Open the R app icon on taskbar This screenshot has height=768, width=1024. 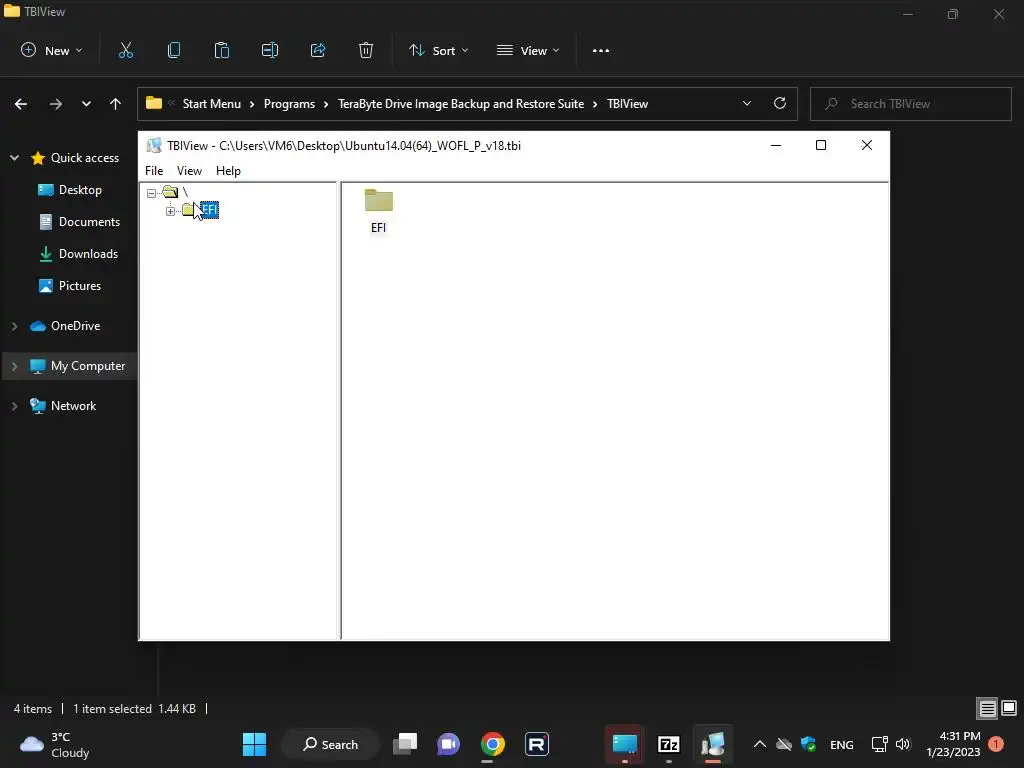pos(537,744)
